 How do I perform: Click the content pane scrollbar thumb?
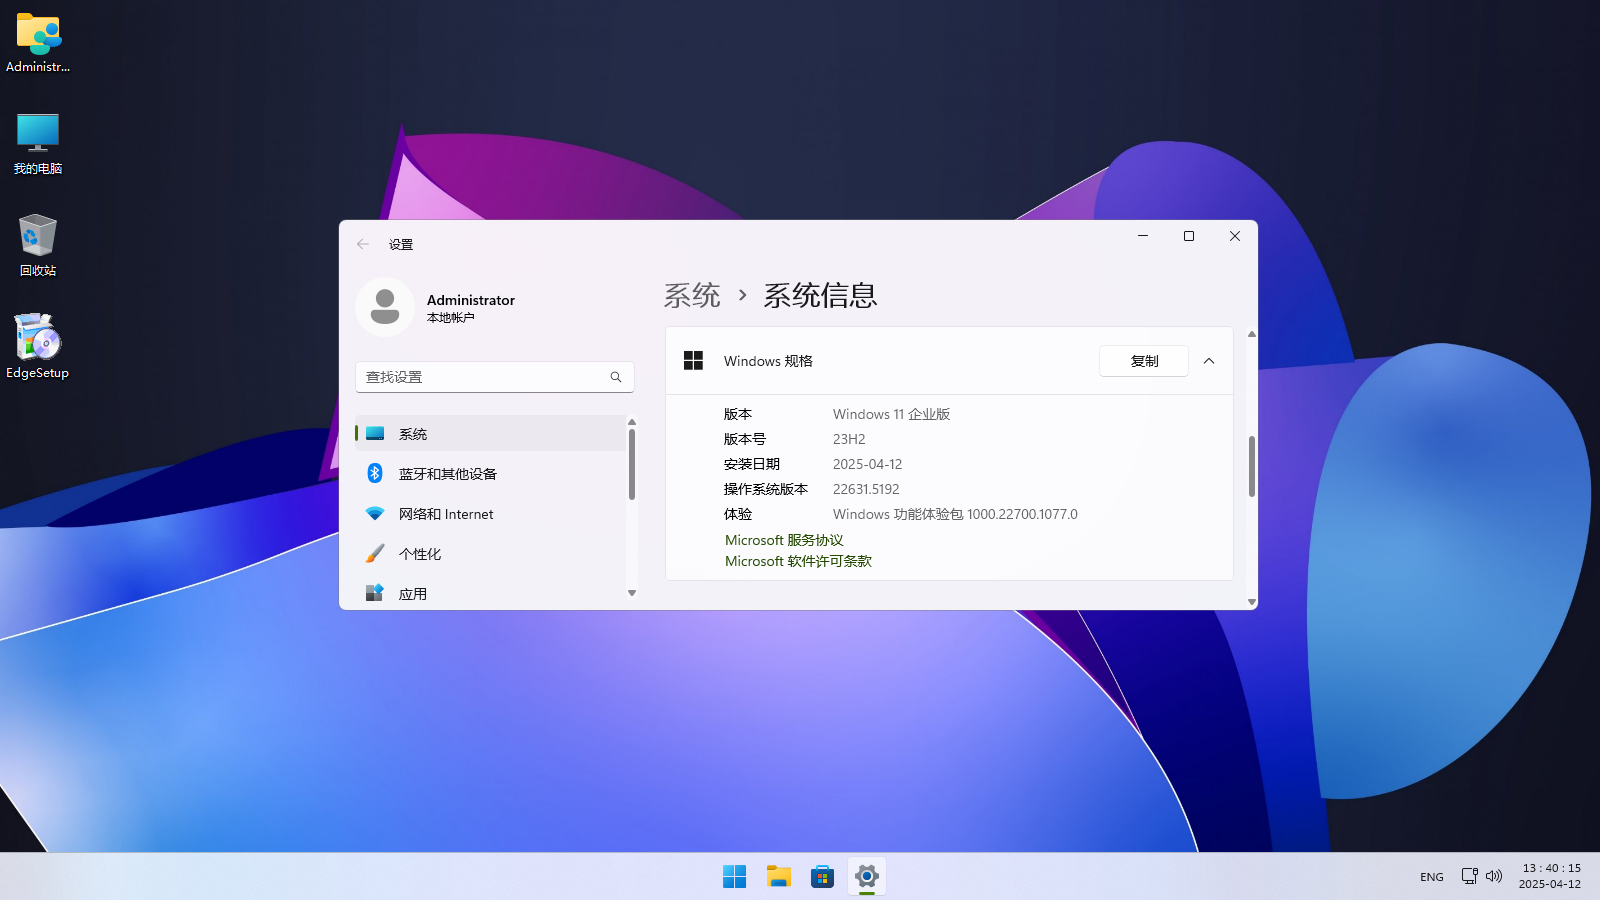(1252, 466)
